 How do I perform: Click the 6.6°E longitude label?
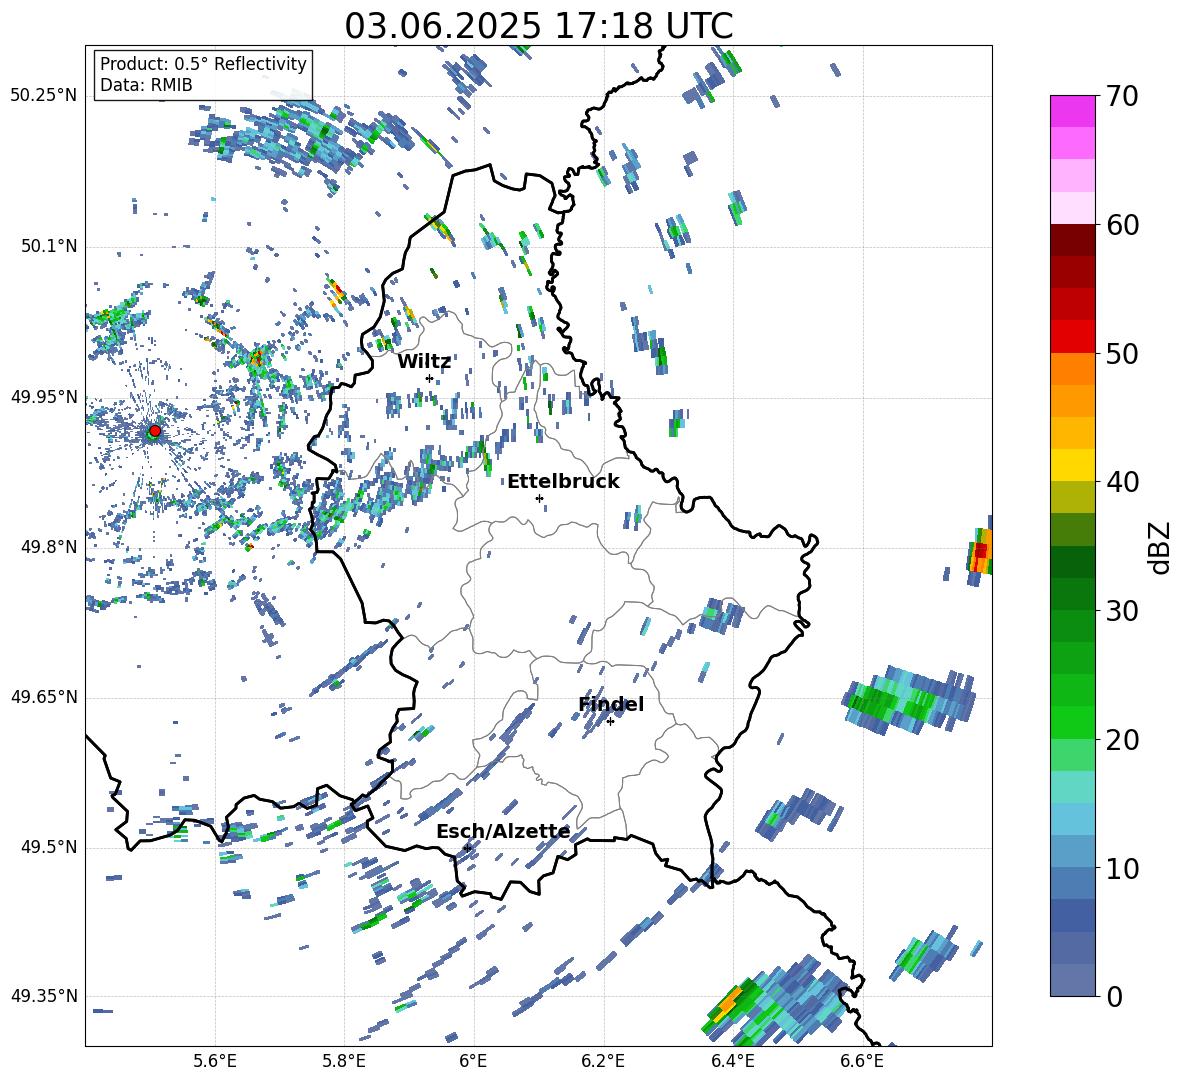coord(862,1061)
